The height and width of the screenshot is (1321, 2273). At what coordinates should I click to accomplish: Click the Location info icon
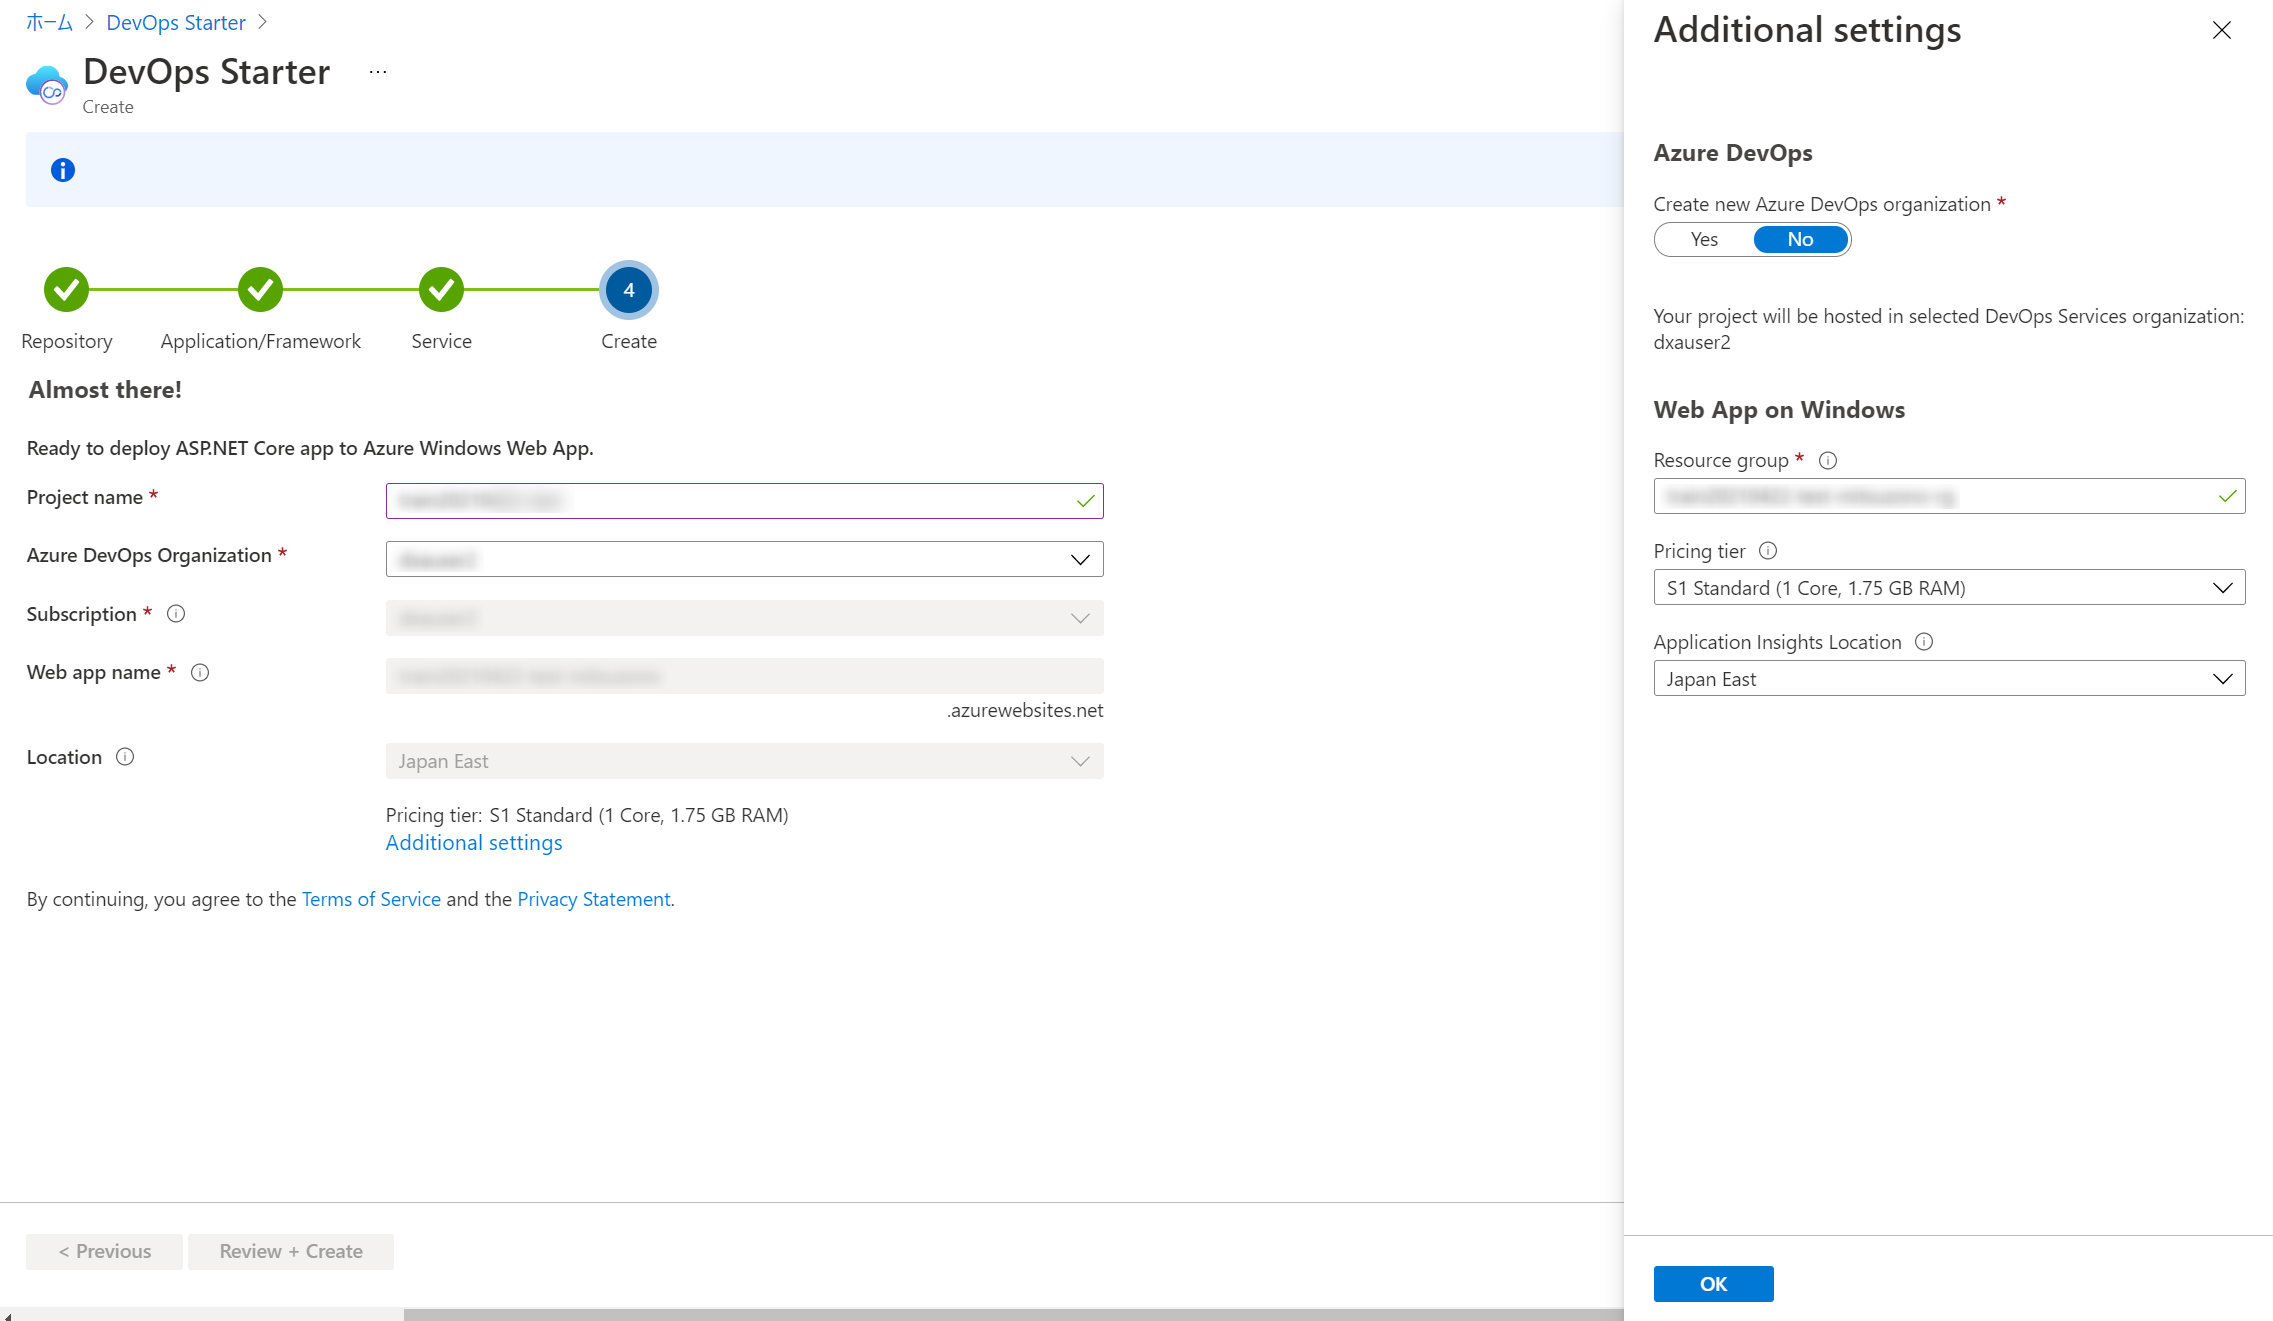(125, 757)
